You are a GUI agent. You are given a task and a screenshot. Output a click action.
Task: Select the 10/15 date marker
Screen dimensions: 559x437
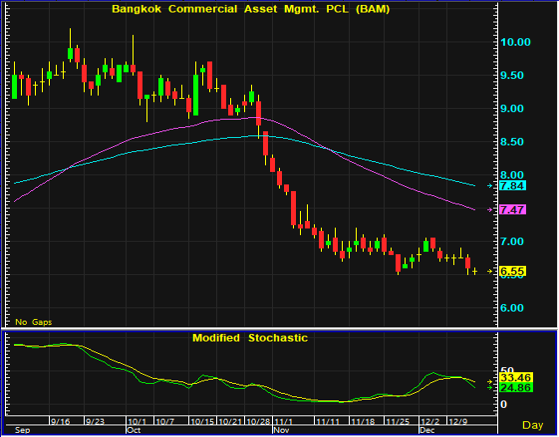[202, 422]
